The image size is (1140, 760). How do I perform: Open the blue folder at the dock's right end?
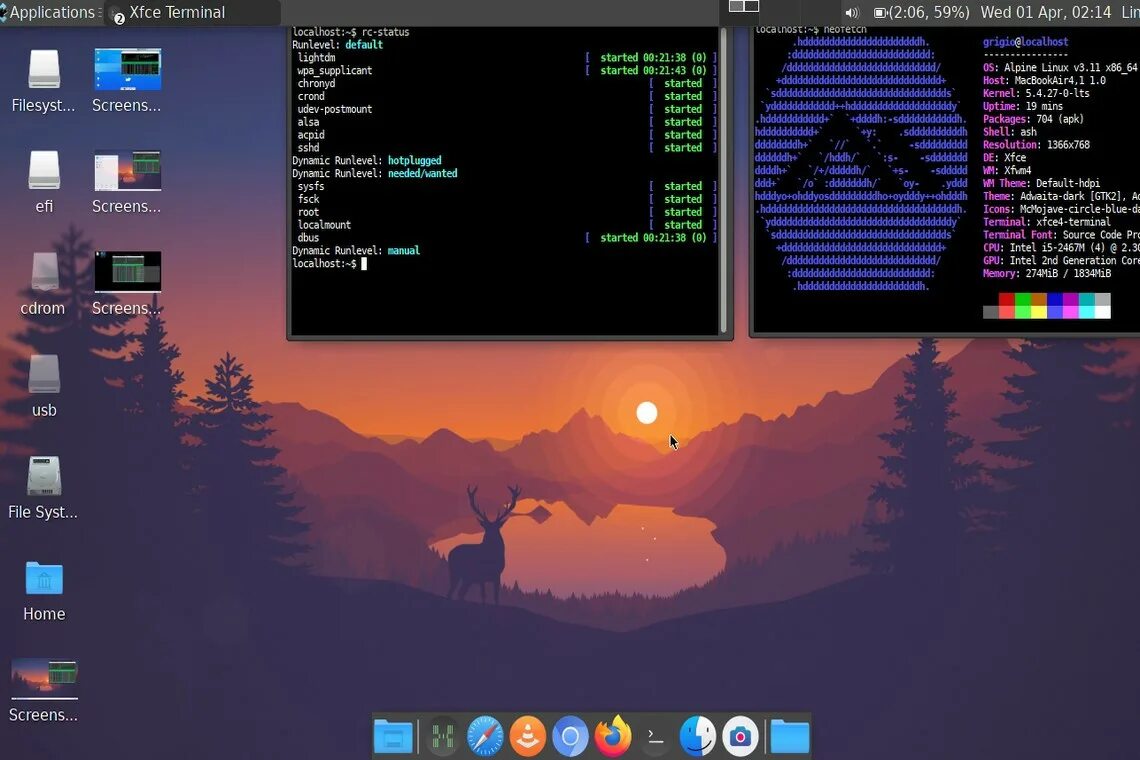click(790, 737)
